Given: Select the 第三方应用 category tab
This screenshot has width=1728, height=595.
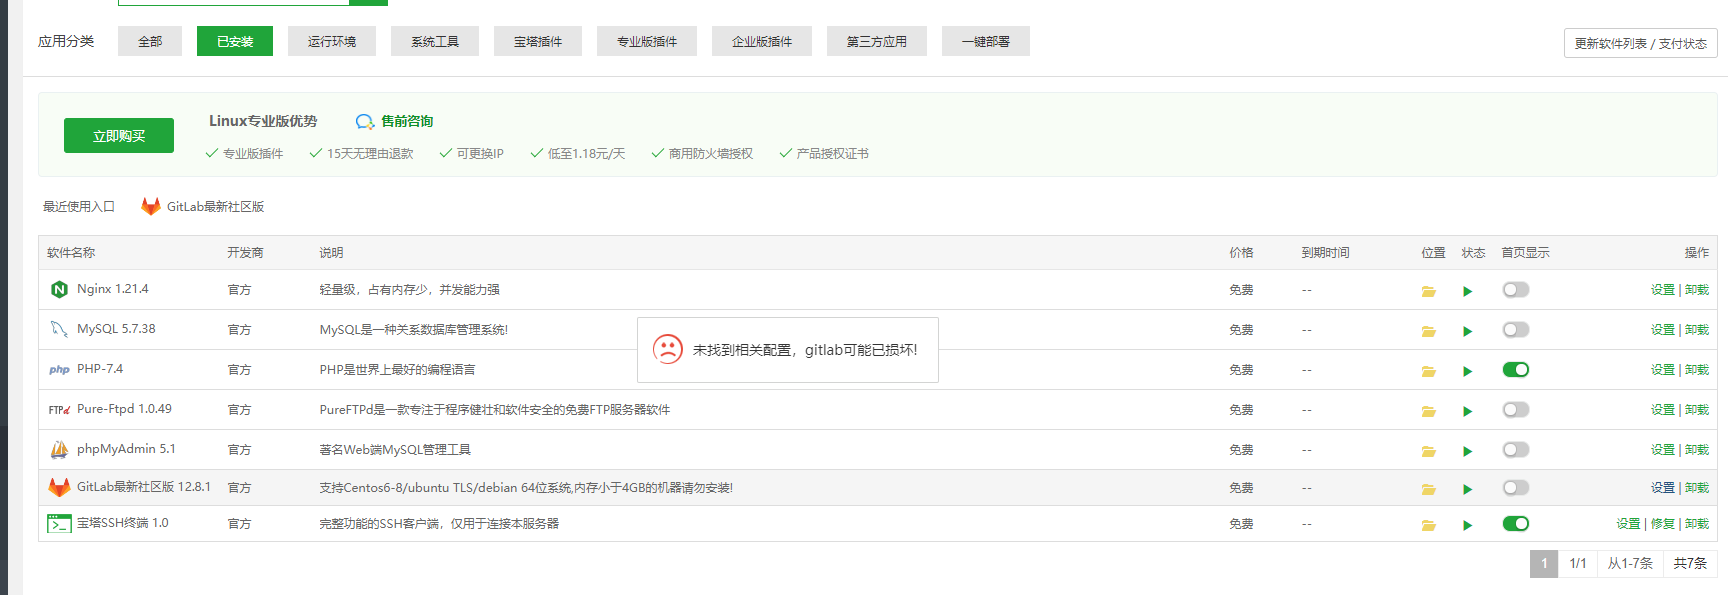Looking at the screenshot, I should click(x=877, y=41).
